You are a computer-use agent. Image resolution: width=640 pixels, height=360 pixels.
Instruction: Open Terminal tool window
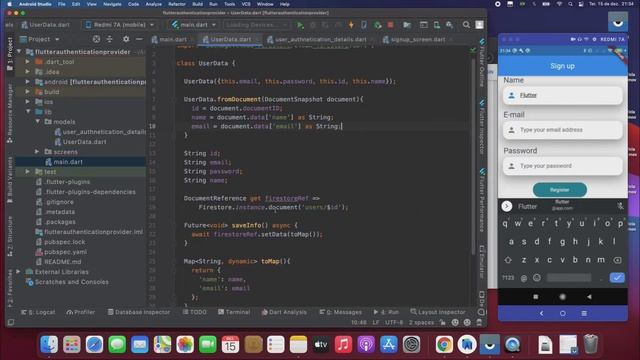pyautogui.click(x=233, y=312)
